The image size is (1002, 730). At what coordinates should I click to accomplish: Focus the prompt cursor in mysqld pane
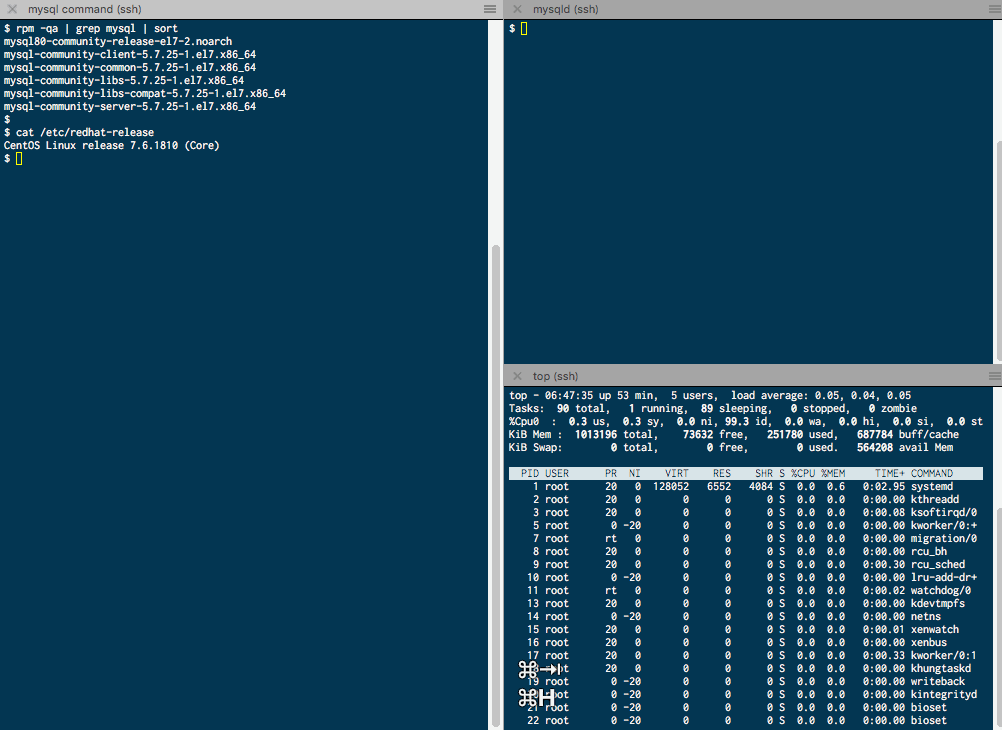pyautogui.click(x=524, y=29)
